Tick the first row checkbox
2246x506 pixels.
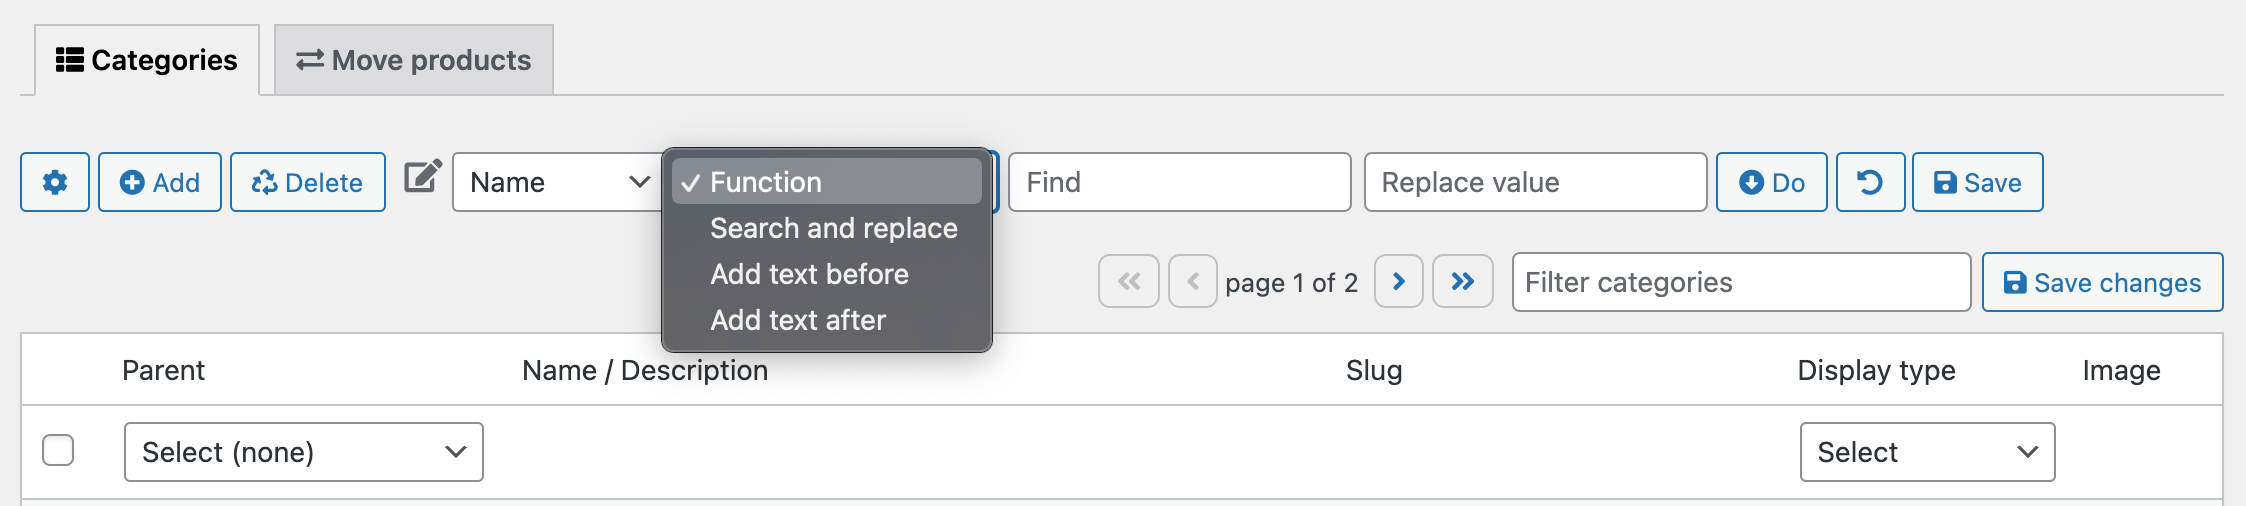tap(58, 450)
